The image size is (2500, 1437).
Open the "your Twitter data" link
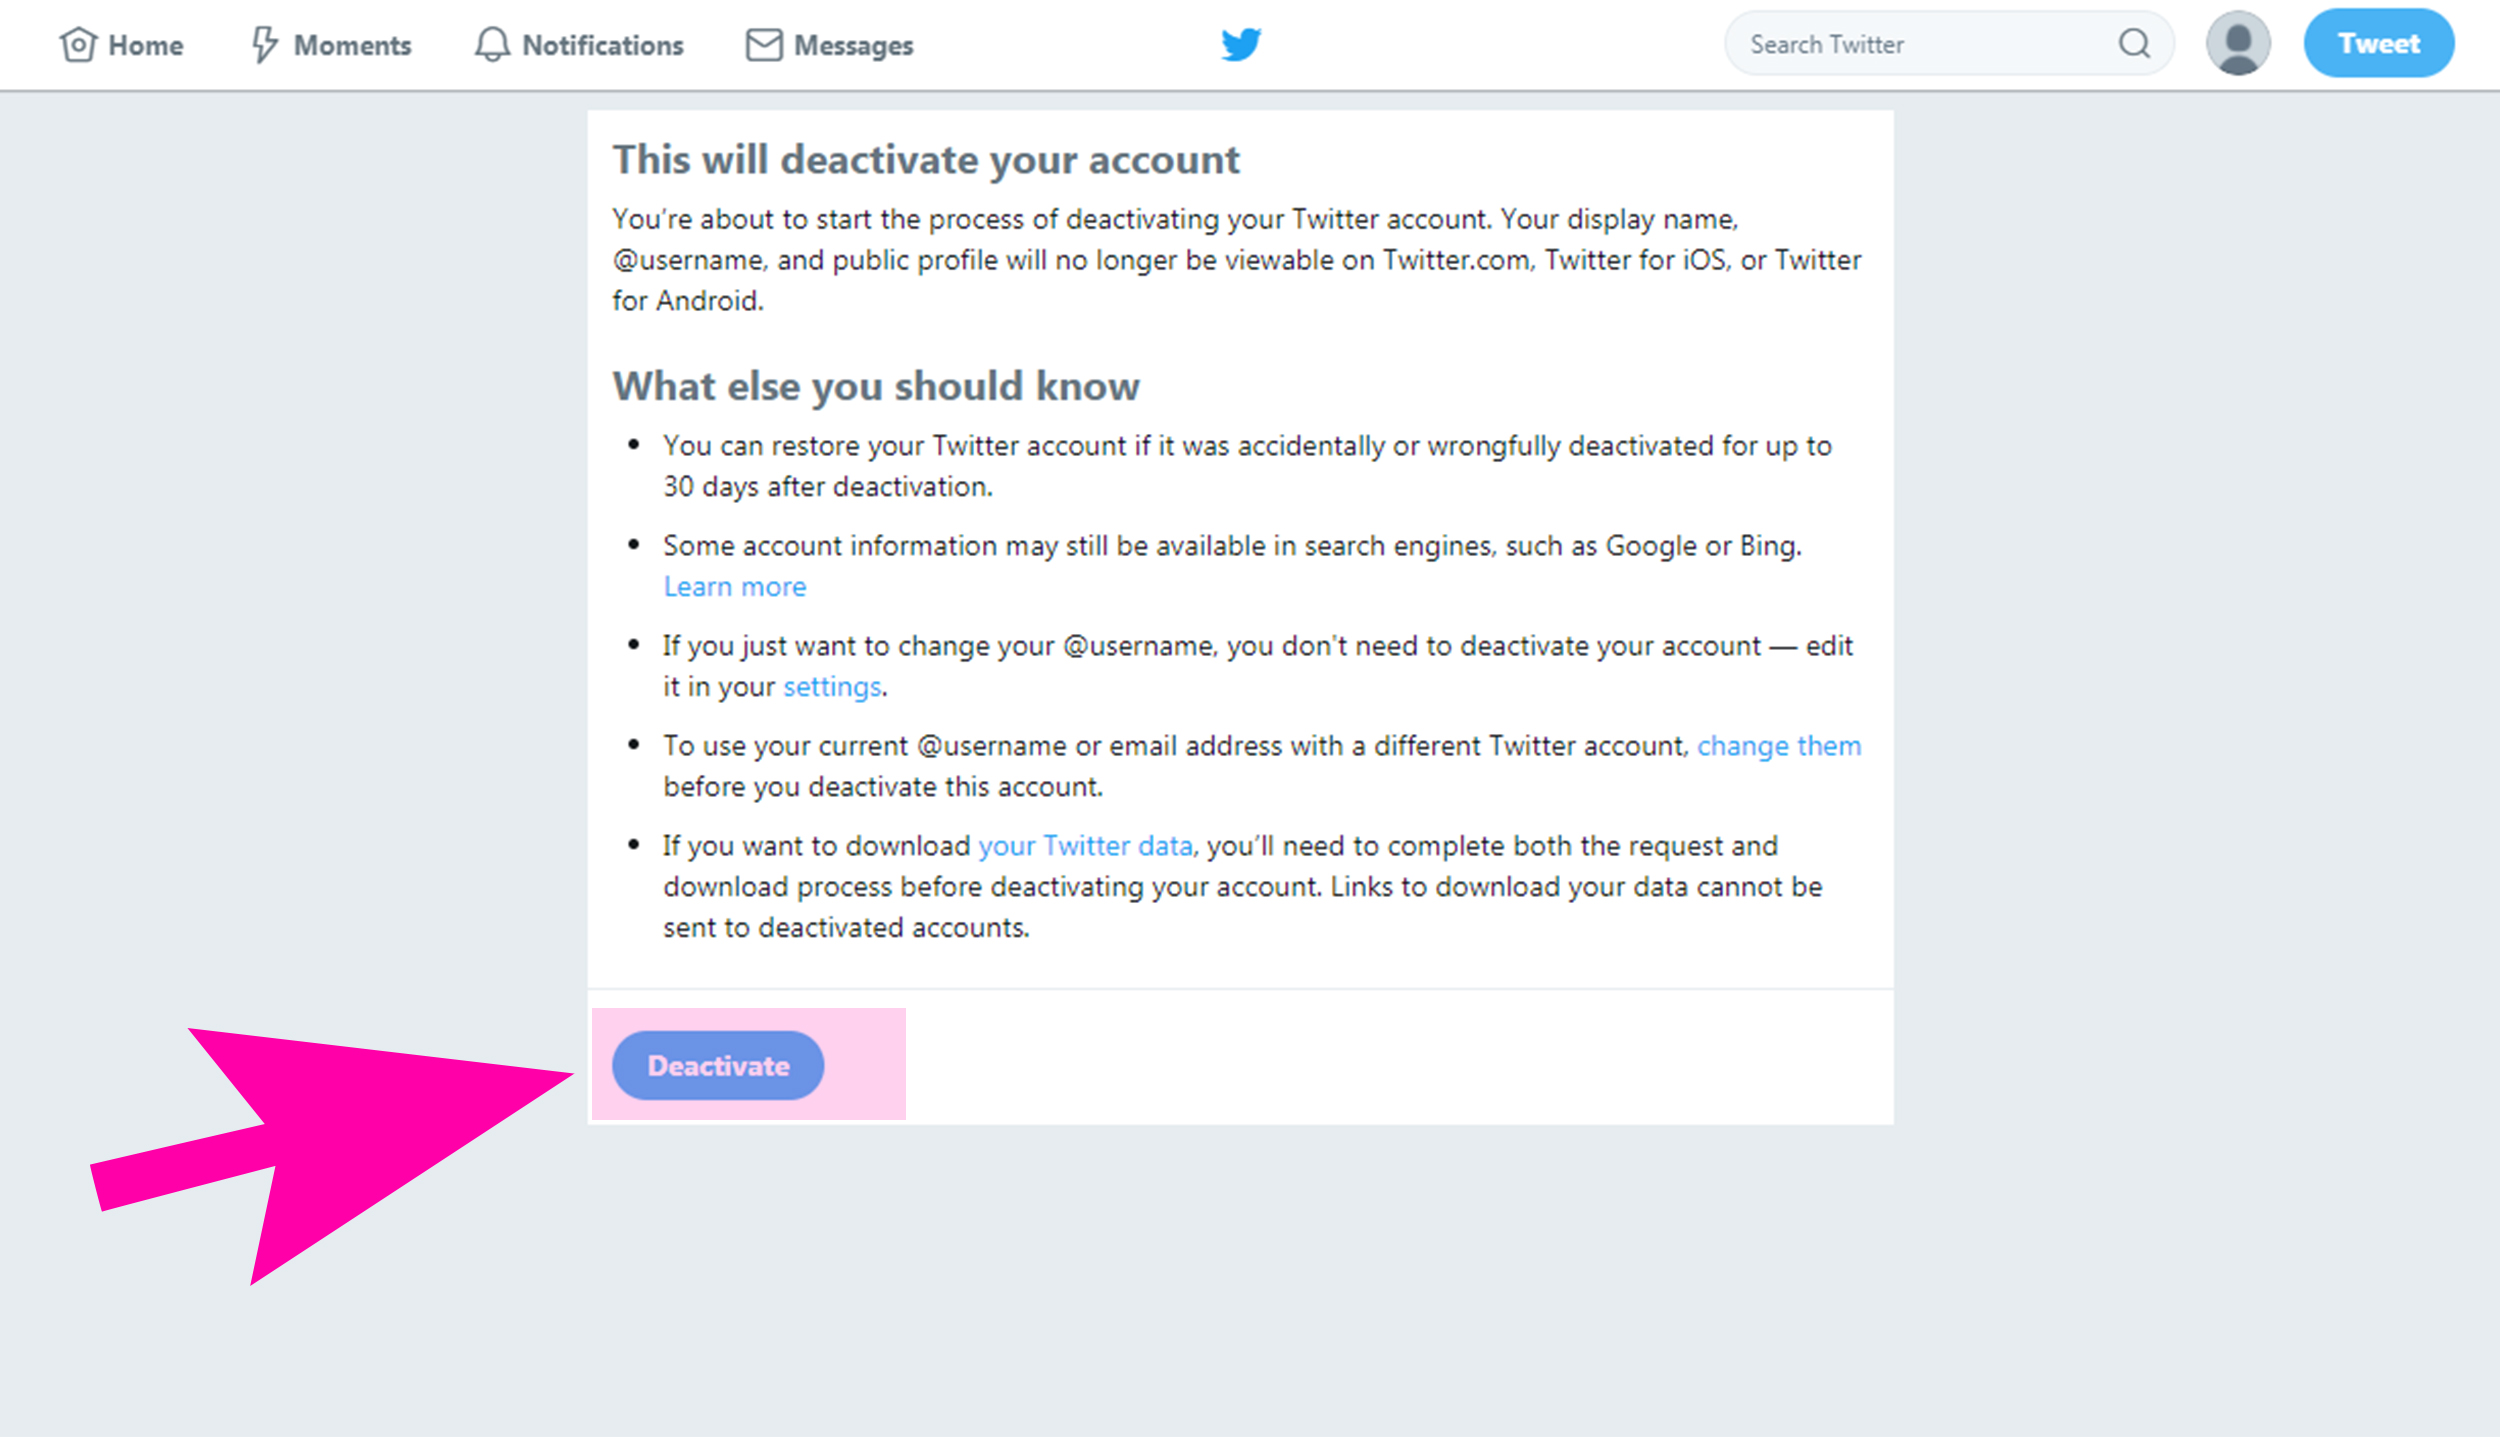1085,846
